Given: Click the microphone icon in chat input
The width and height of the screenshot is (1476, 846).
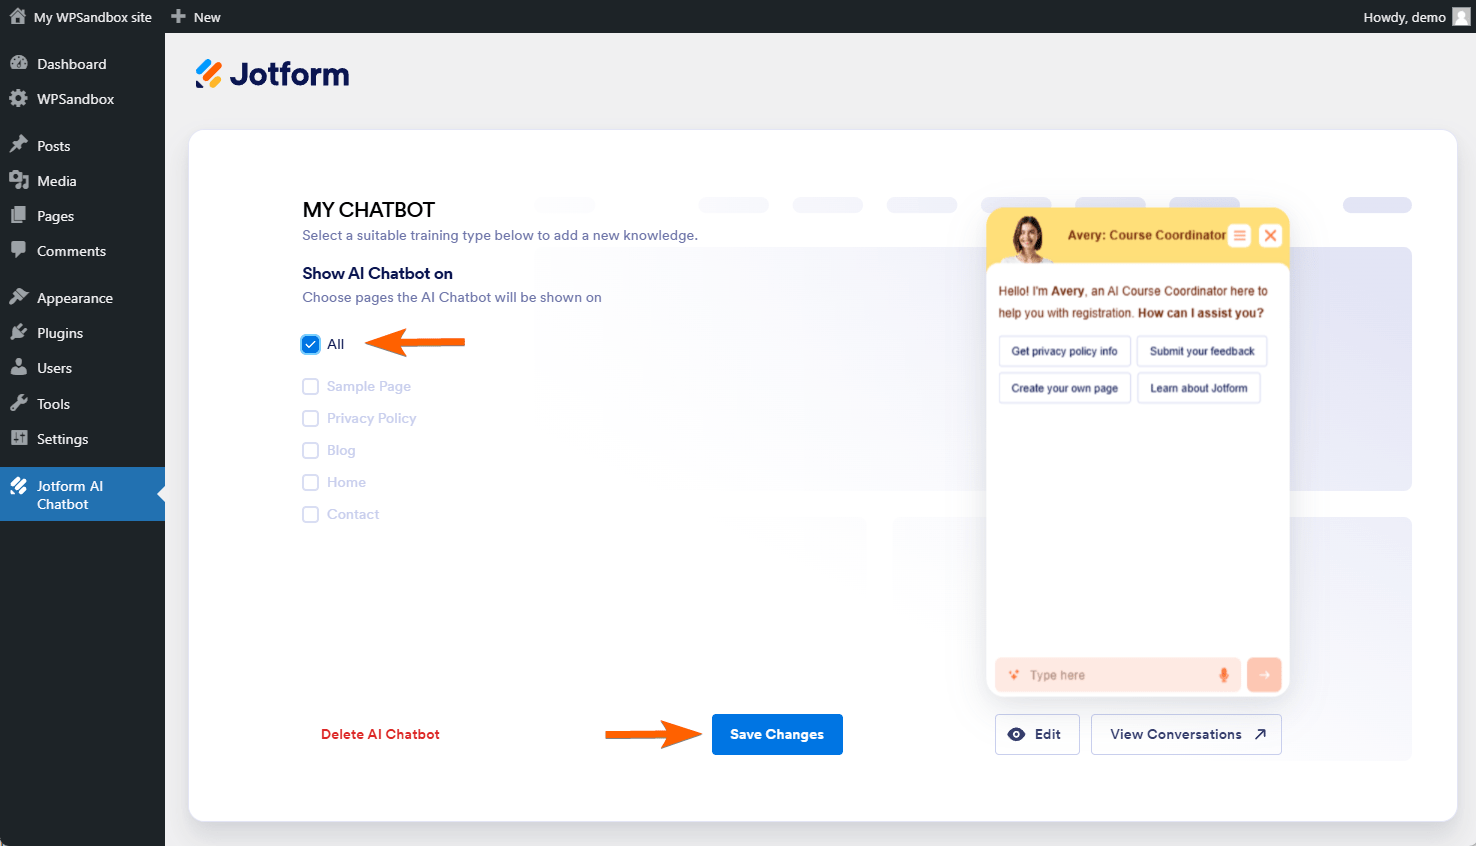Looking at the screenshot, I should tap(1224, 675).
